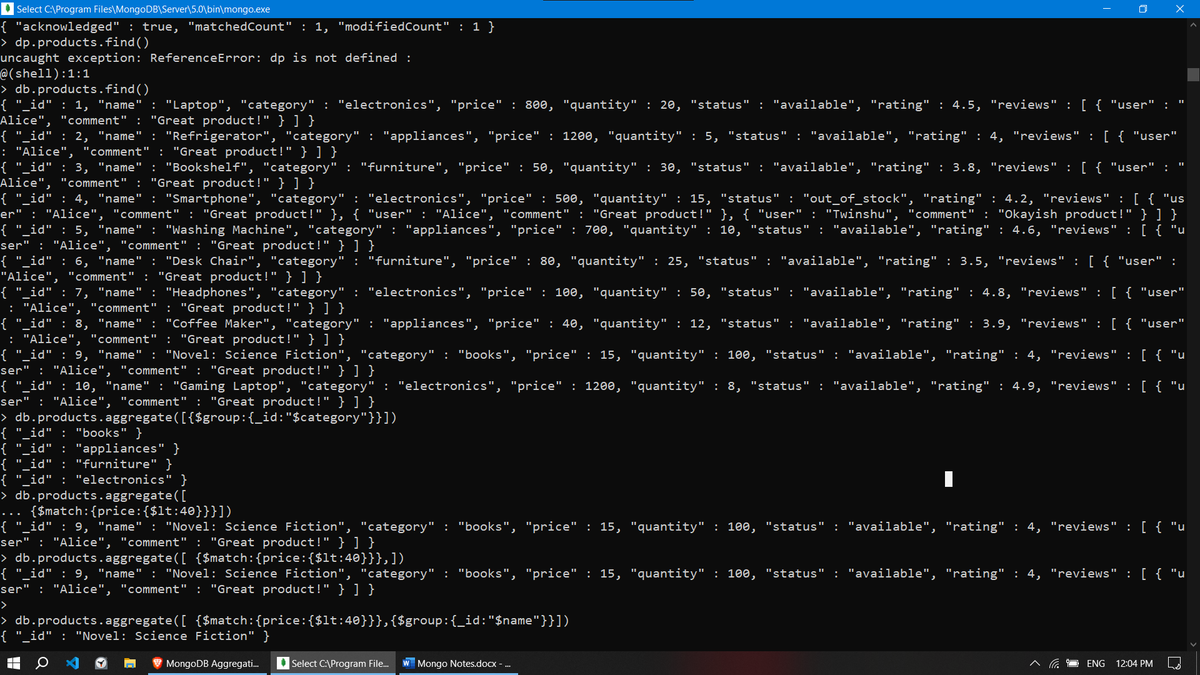
Task: Click the white text cursor block
Action: (x=948, y=480)
